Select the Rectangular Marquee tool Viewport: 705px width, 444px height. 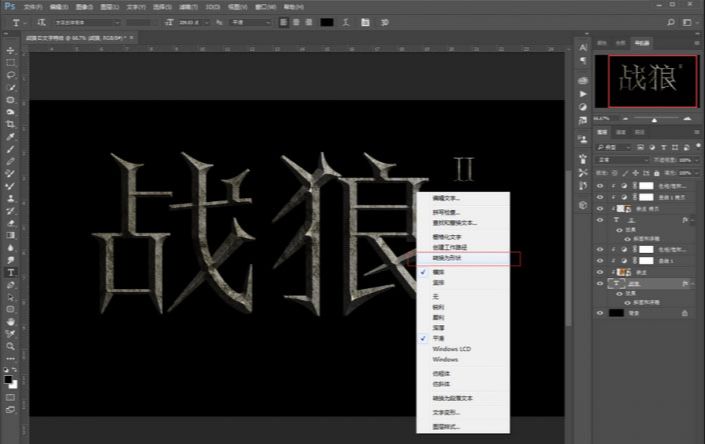10,62
